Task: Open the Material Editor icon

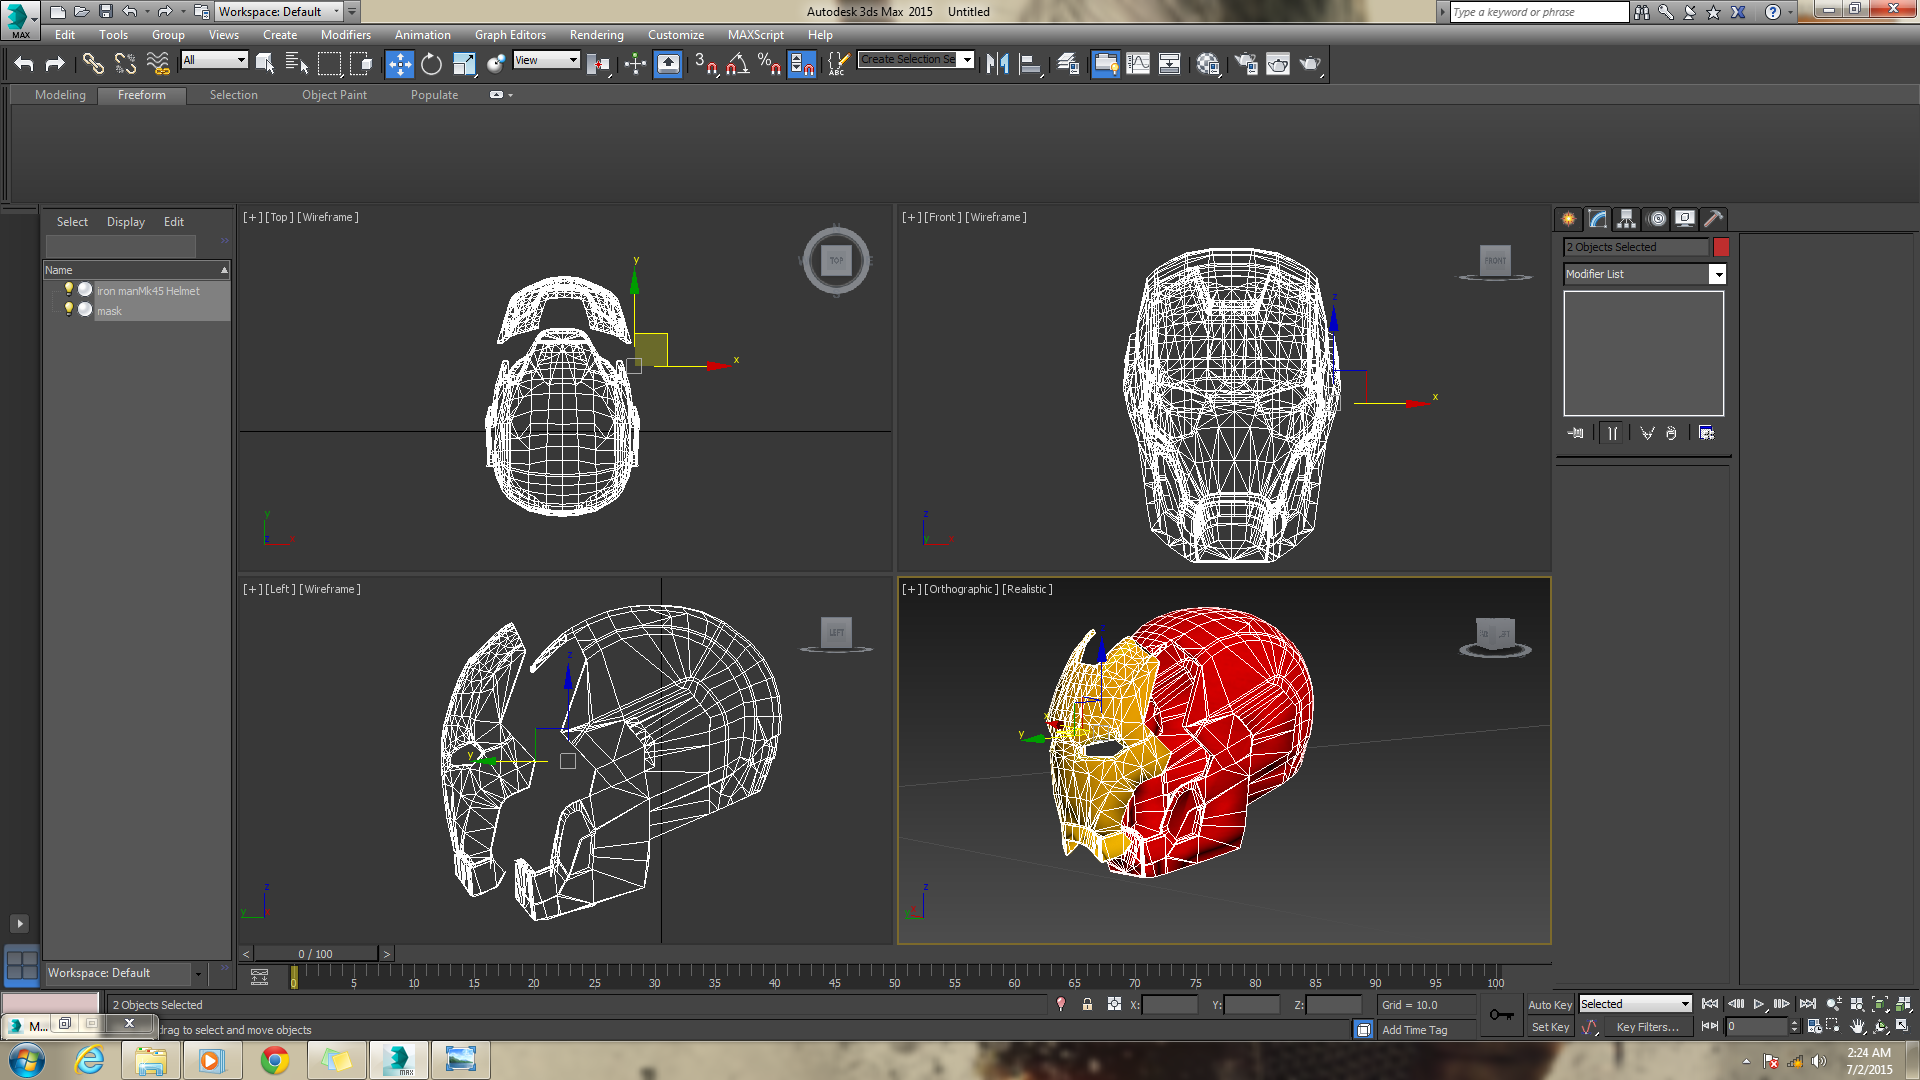Action: point(1208,64)
